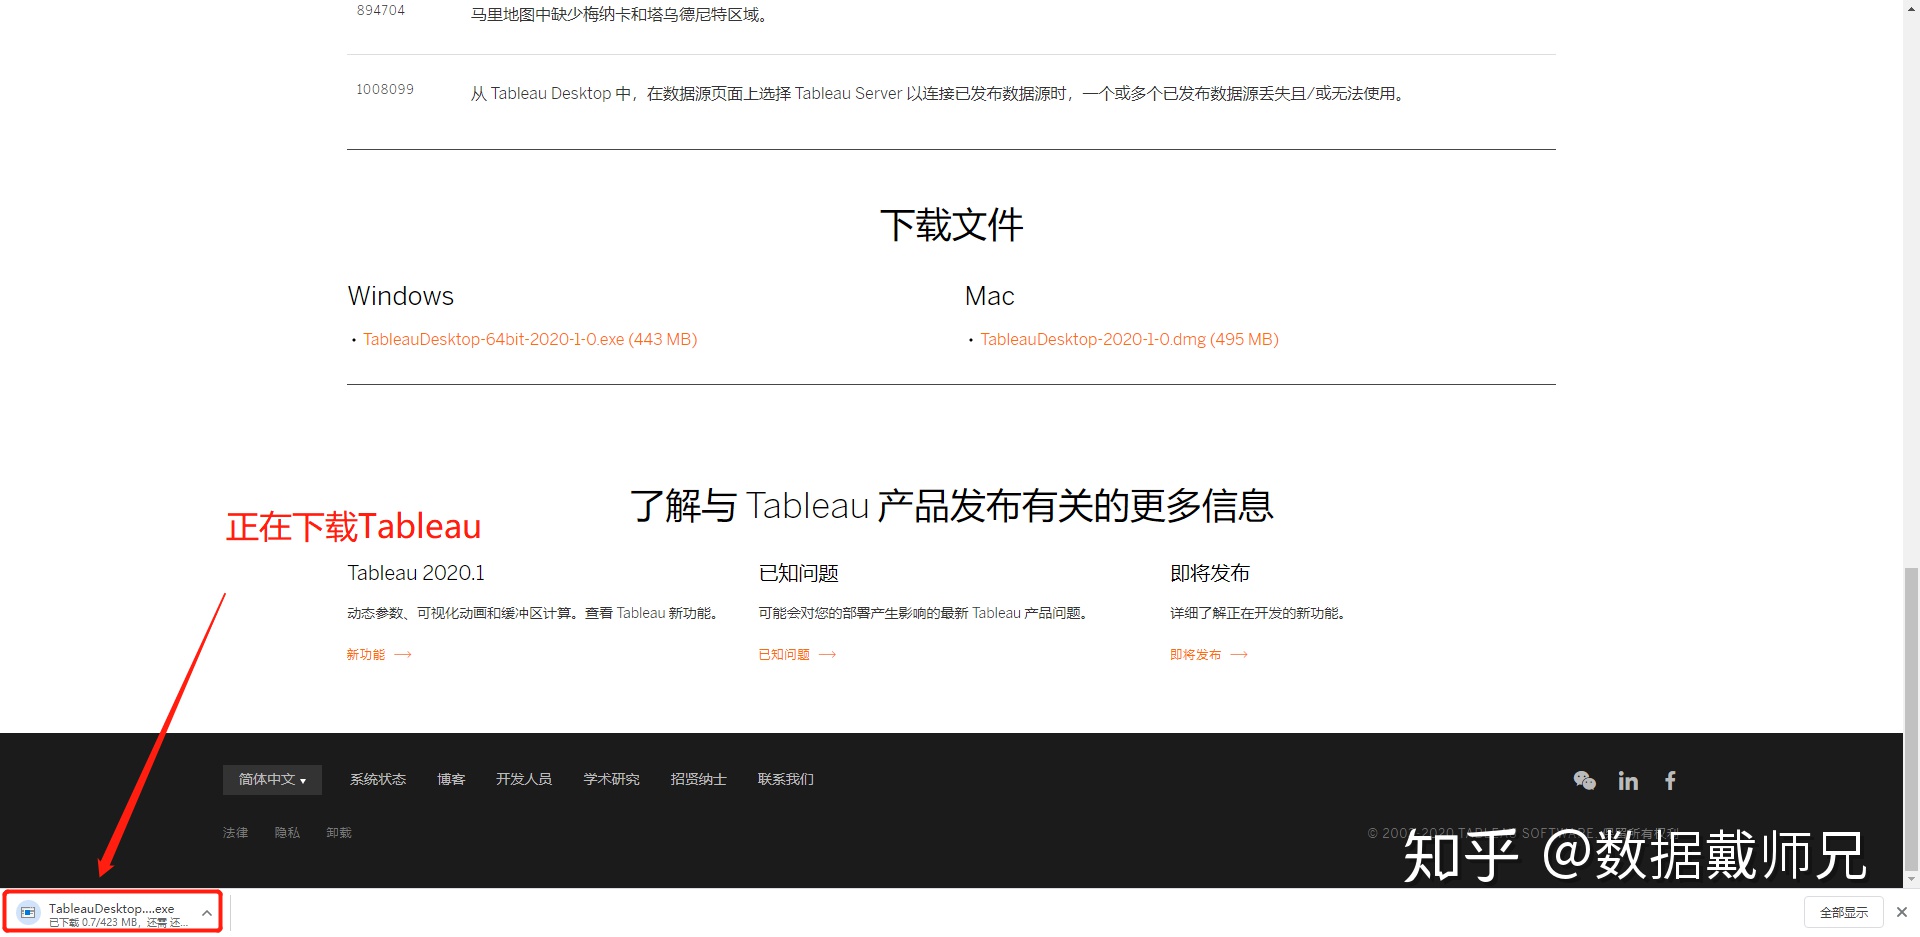Viewport: 1920px width, 937px height.
Task: Follow the orange 即将发布 arrow link
Action: 1209,655
